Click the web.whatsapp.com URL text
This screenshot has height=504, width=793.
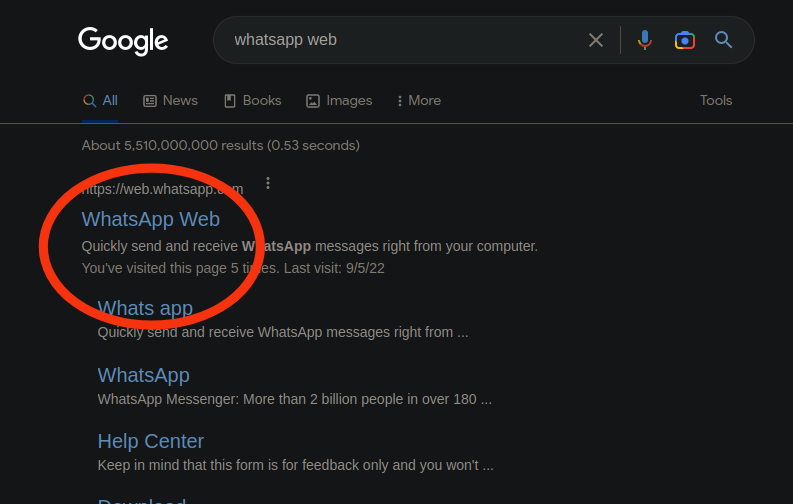point(162,189)
